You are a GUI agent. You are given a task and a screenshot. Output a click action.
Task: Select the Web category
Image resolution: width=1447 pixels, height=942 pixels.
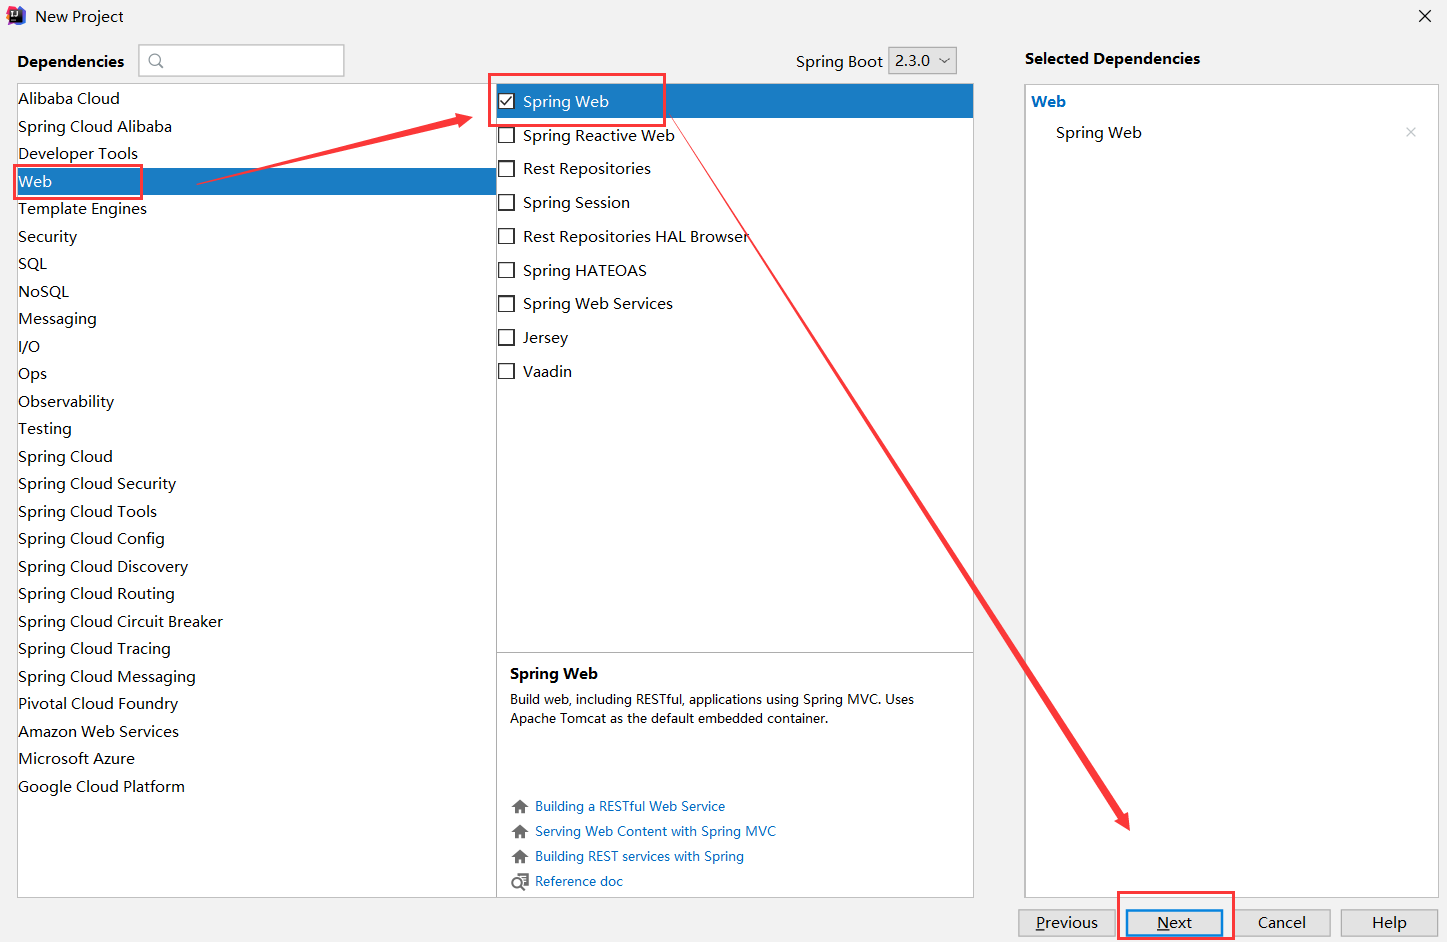257,181
